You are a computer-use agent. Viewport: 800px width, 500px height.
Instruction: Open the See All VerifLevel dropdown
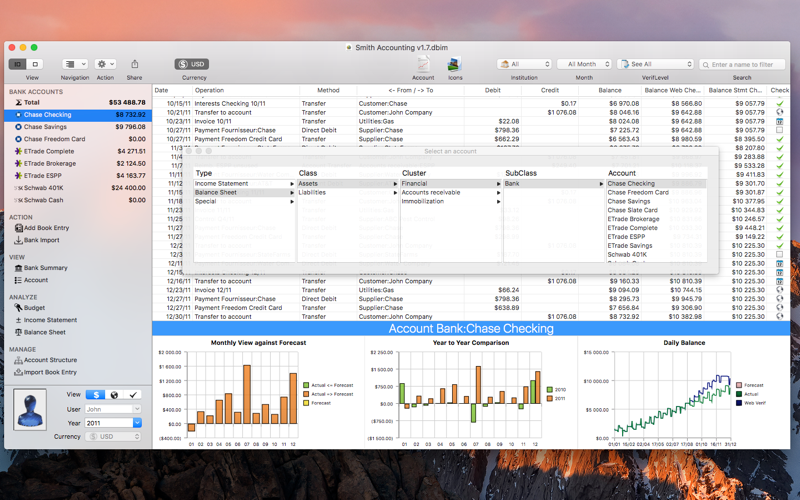(x=655, y=64)
